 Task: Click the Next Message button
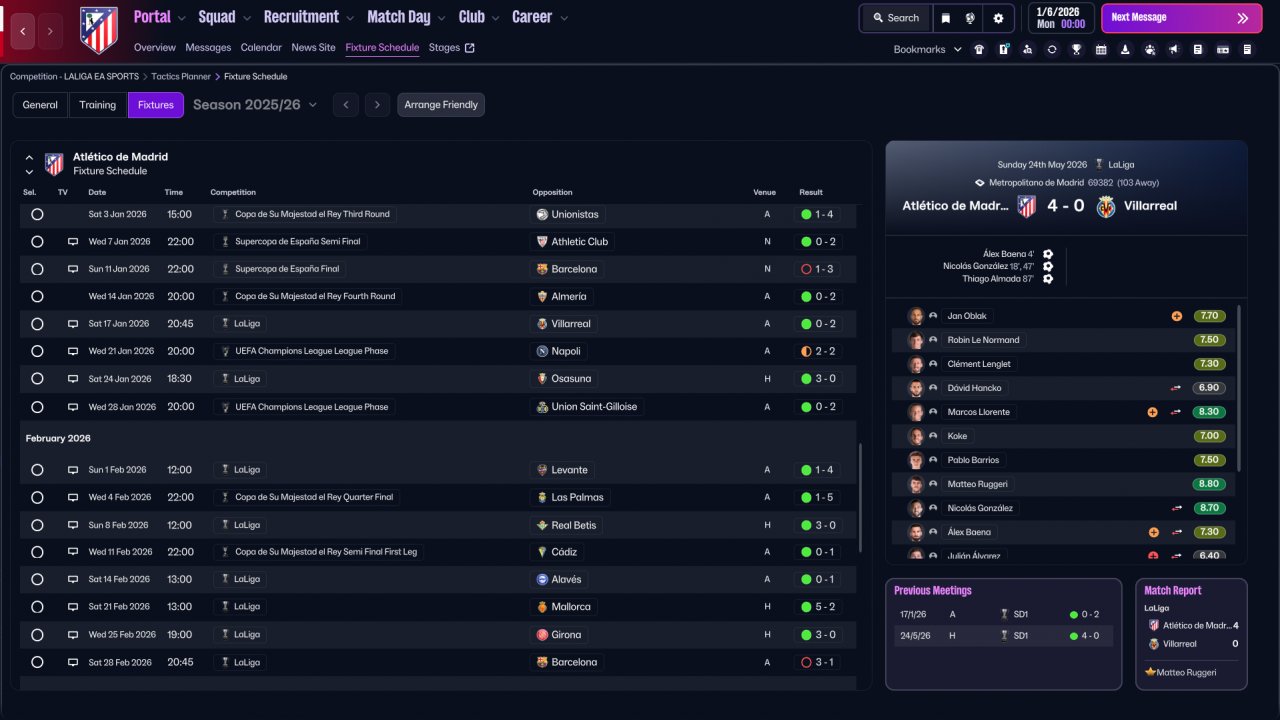pos(1181,18)
